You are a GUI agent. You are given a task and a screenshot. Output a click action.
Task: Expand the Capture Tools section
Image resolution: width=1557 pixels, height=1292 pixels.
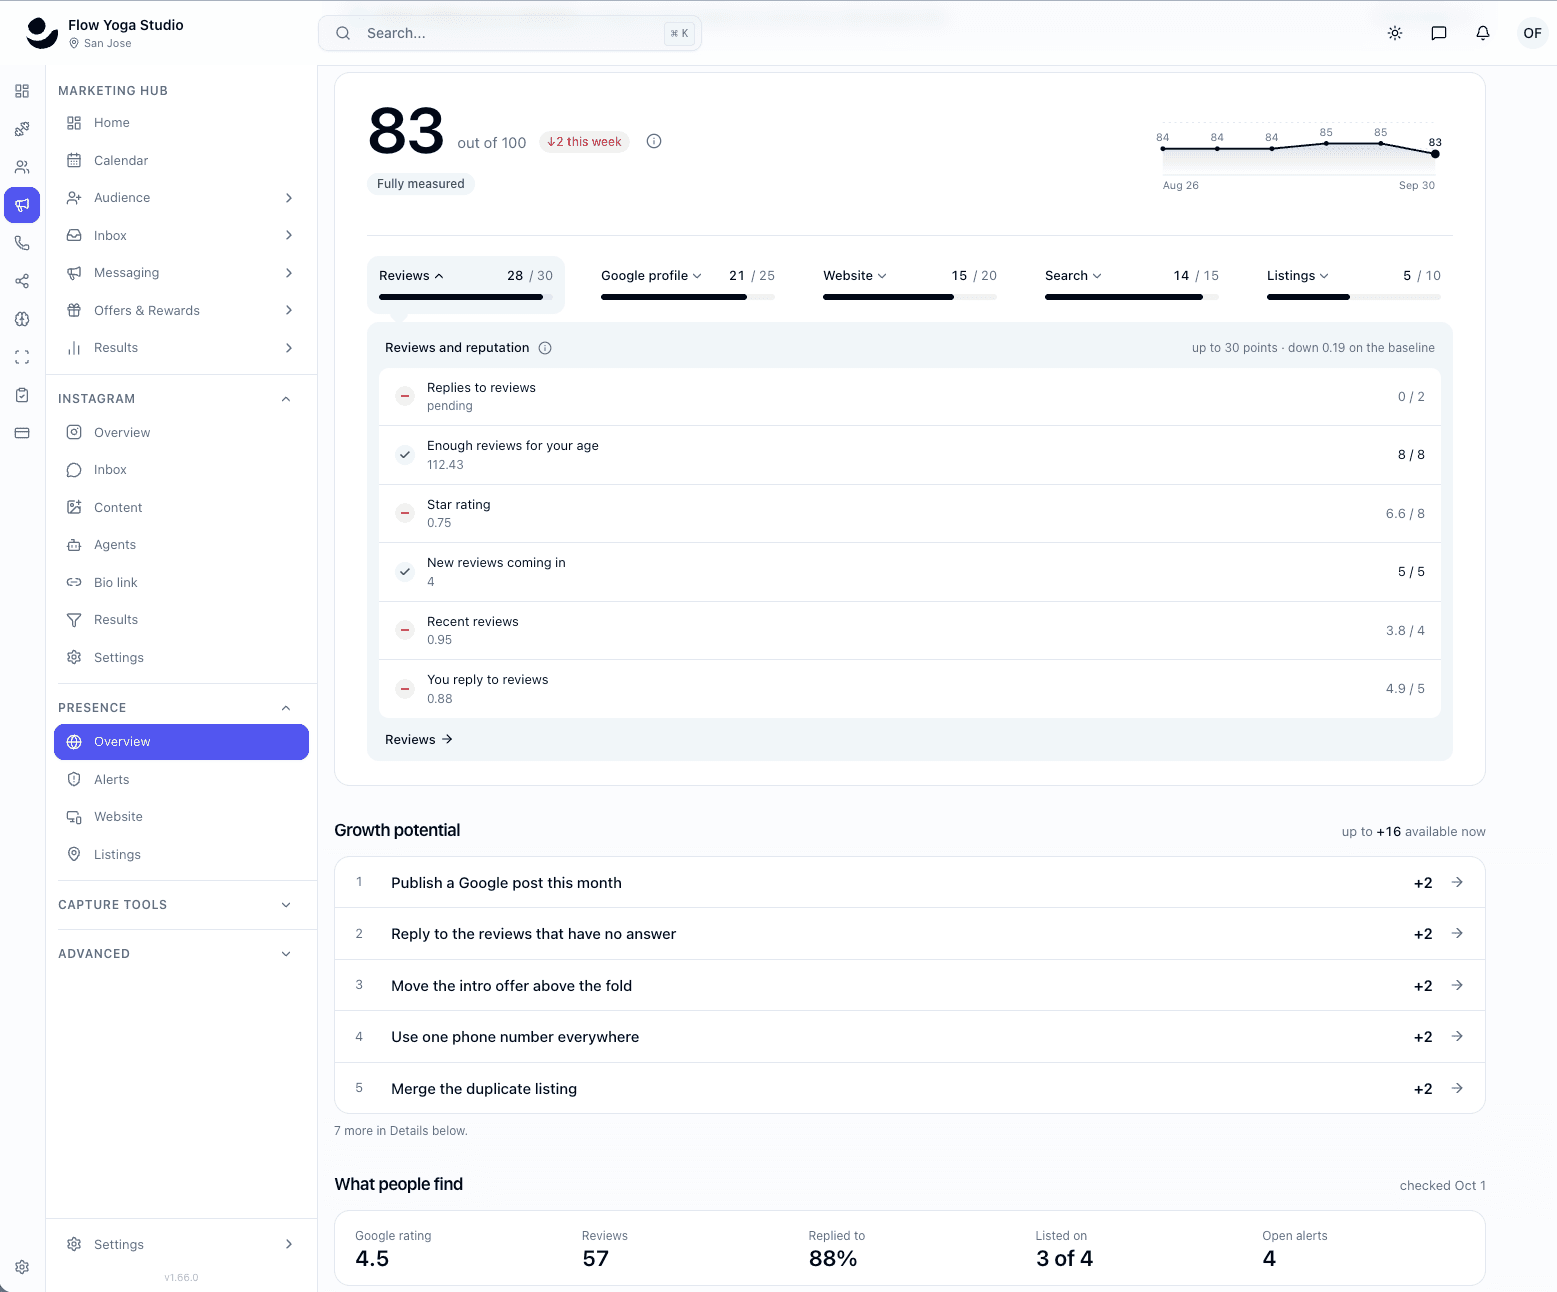(x=286, y=905)
